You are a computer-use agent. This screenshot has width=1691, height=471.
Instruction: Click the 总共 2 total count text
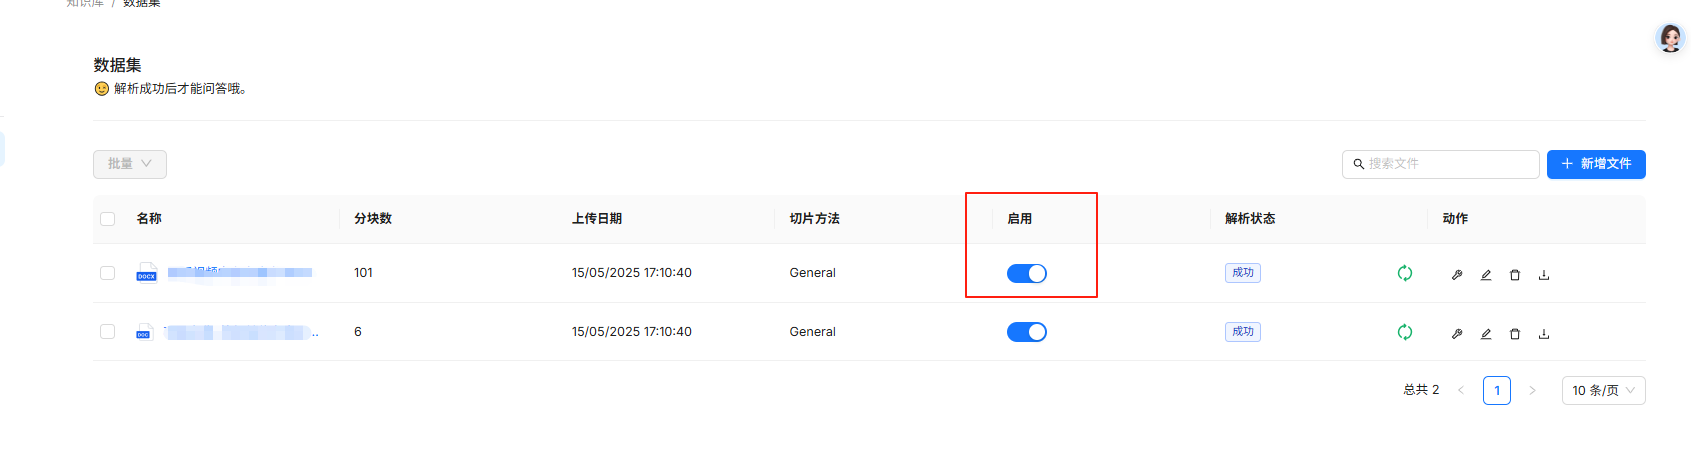coord(1421,390)
